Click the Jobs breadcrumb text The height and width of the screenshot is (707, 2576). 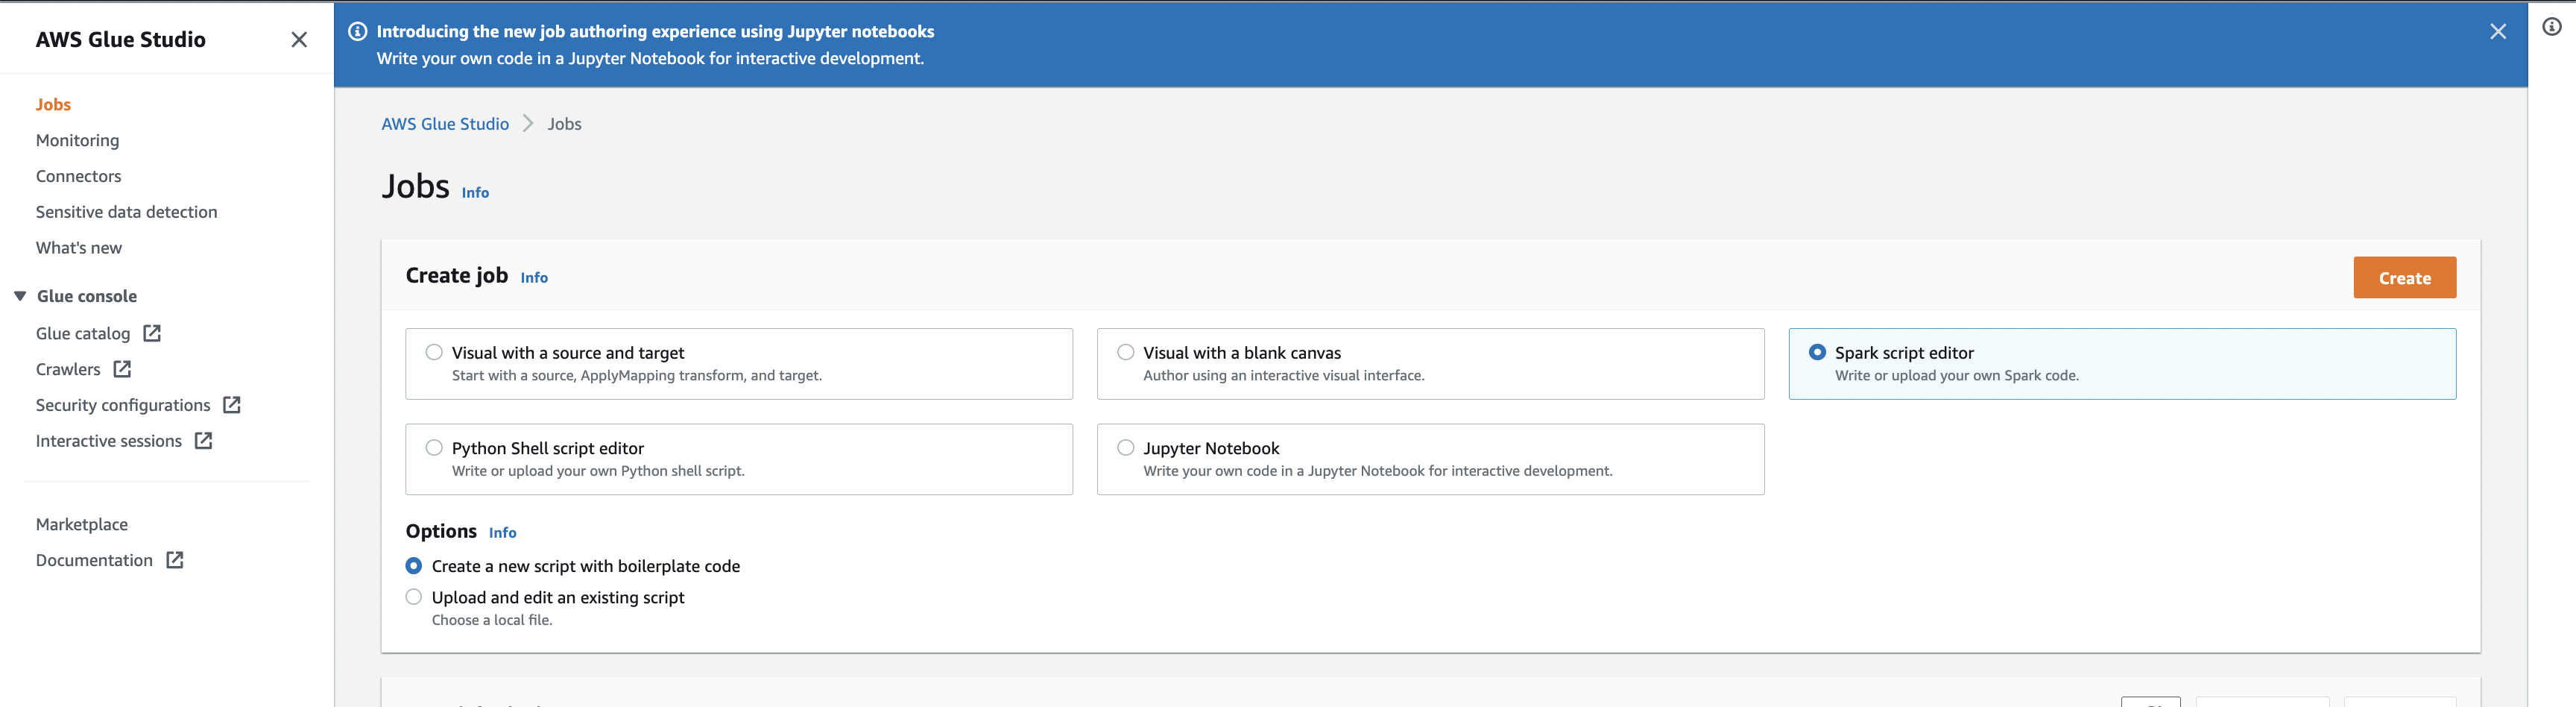coord(564,124)
